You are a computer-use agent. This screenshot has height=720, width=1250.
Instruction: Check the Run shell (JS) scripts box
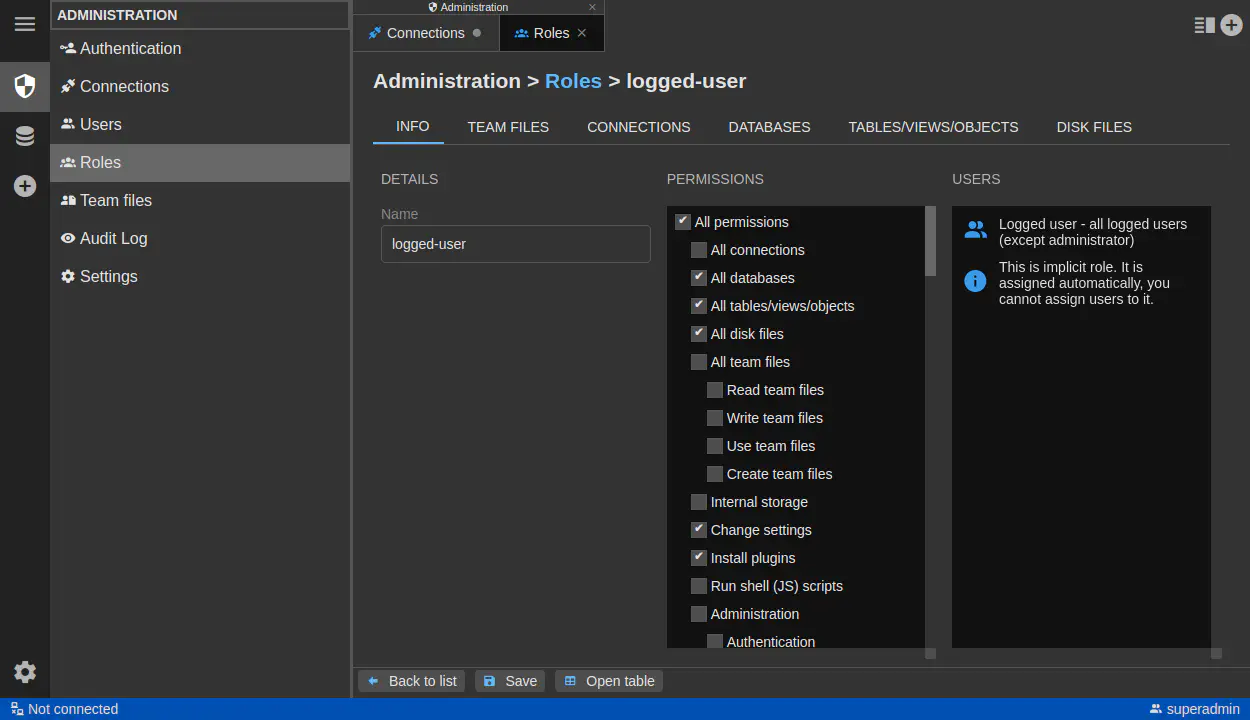point(699,586)
